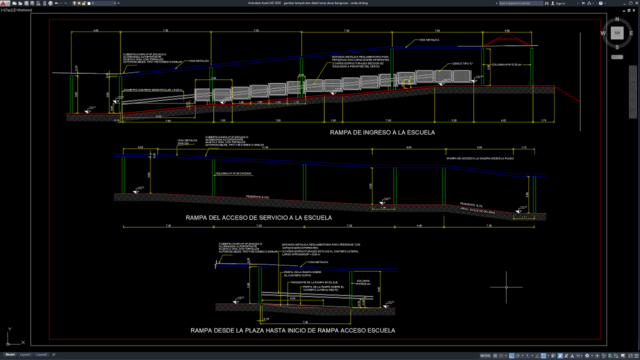Toggle Object snap tracking in status bar
Viewport: 640px width, 360px height.
537,356
